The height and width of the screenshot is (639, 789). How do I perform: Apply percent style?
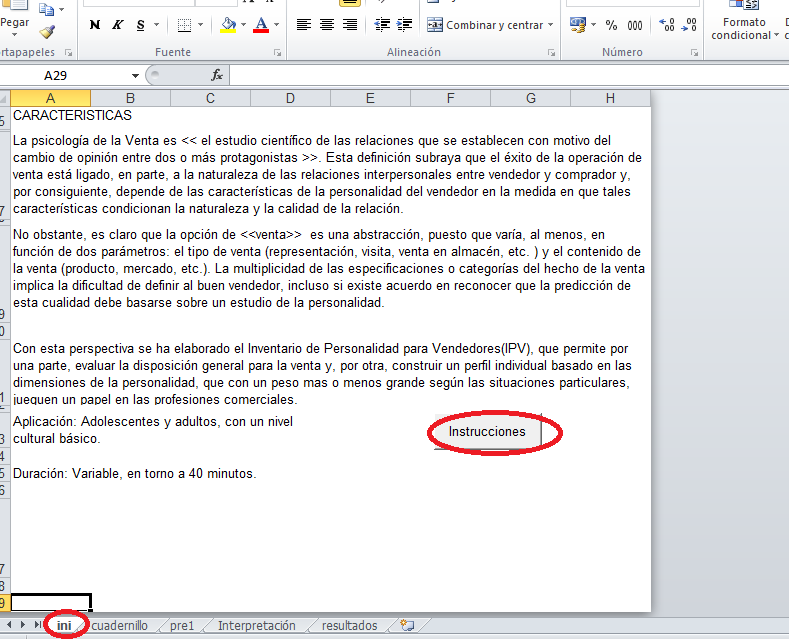point(611,25)
